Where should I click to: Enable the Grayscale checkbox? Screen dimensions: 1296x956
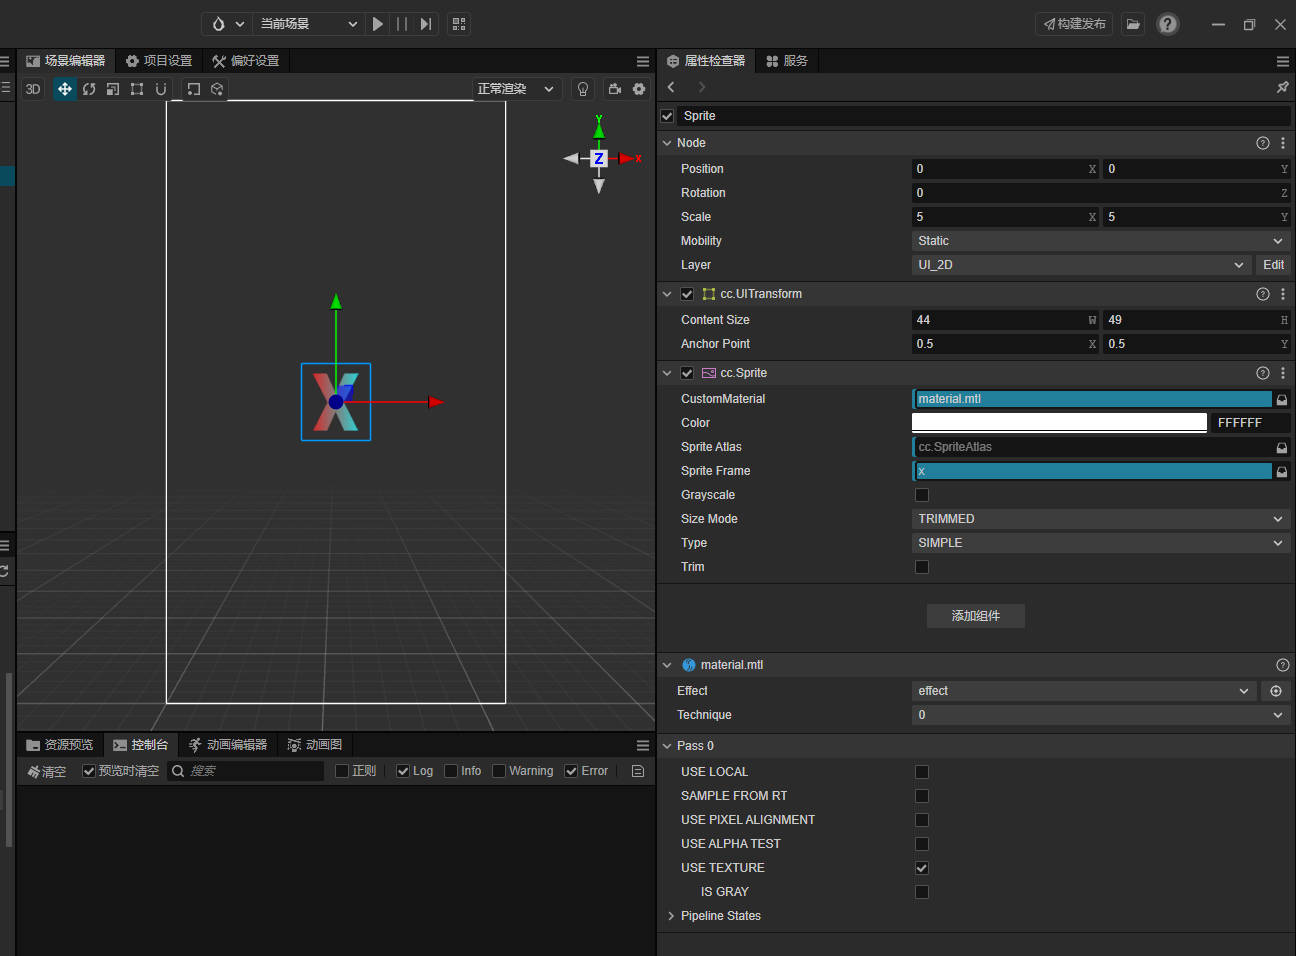pos(922,495)
